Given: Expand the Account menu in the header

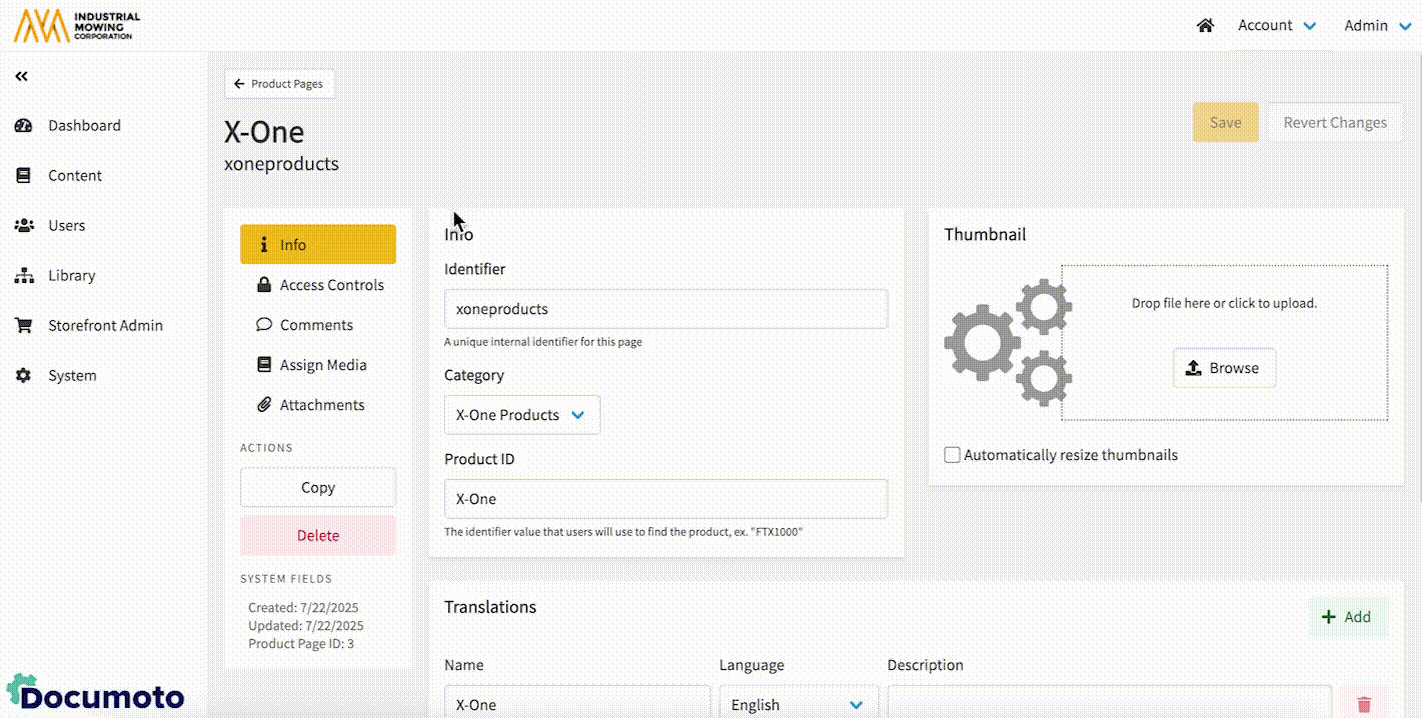Looking at the screenshot, I should tap(1276, 25).
